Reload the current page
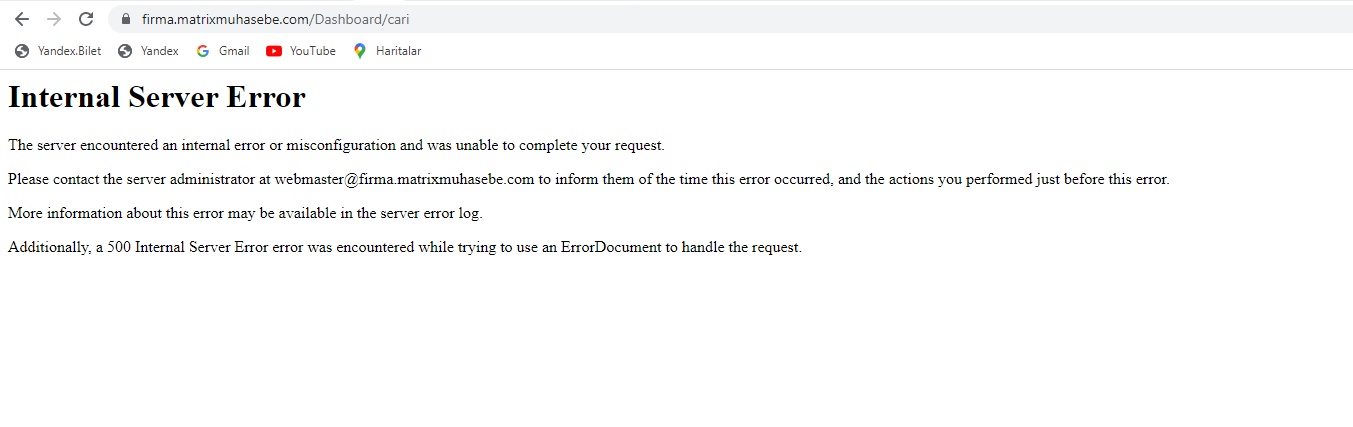Screen dimensions: 1353x427 86,19
